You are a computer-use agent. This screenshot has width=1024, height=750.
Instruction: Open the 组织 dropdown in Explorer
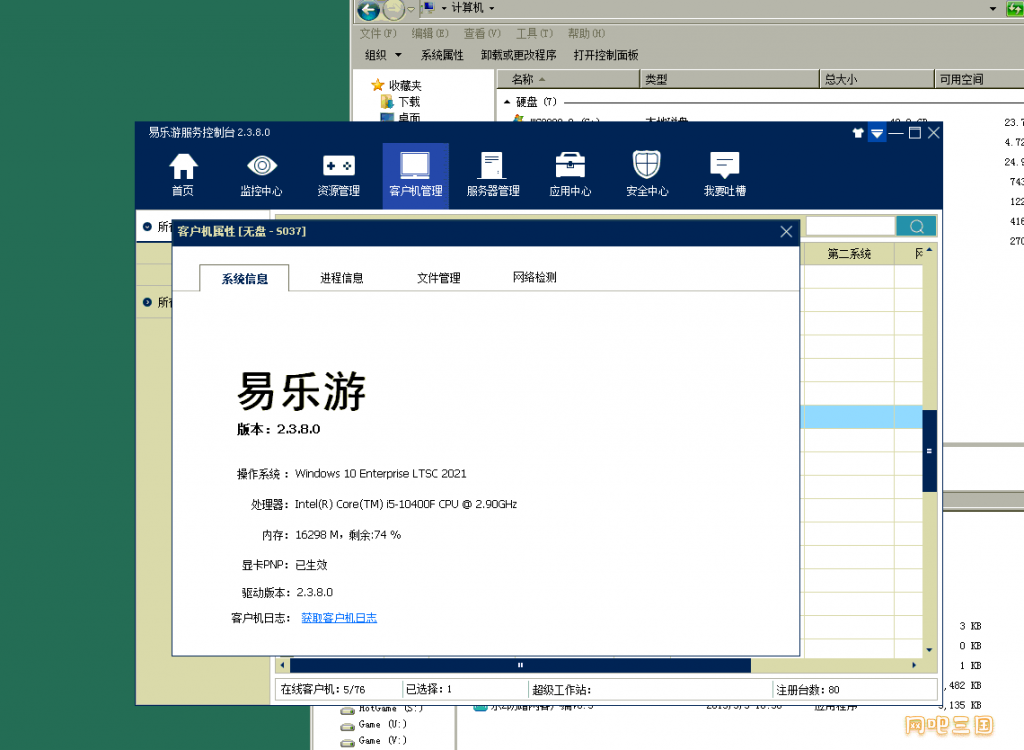[383, 56]
